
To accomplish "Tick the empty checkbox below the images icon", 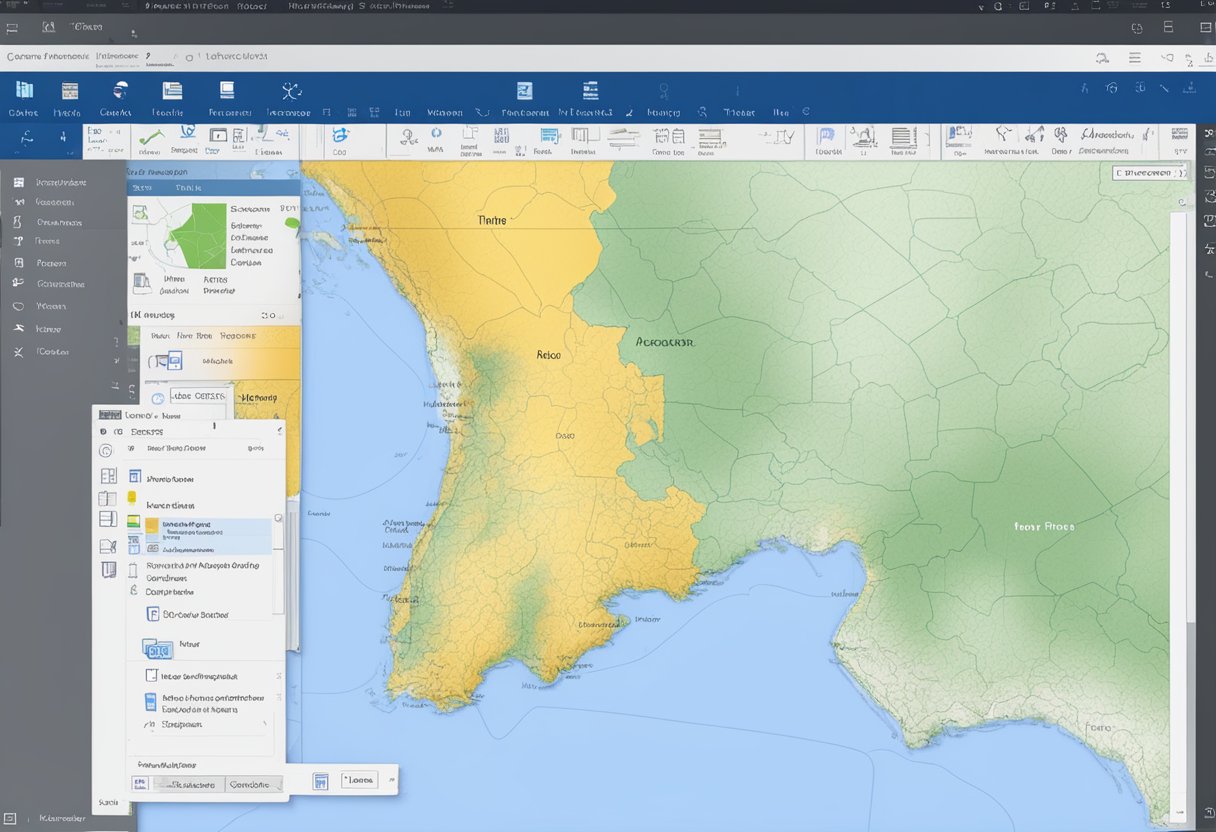I will coord(151,676).
